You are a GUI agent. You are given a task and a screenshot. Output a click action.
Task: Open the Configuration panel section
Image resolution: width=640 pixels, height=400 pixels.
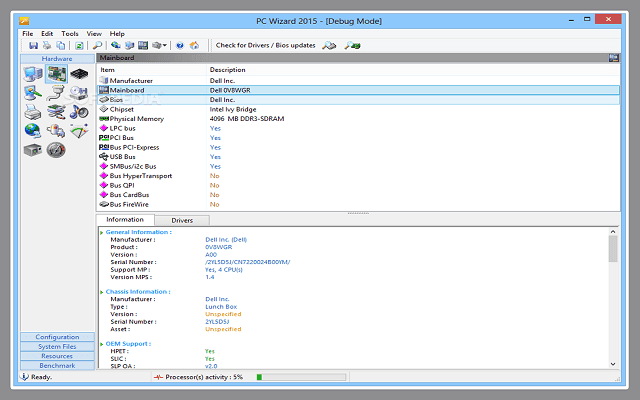tap(57, 337)
